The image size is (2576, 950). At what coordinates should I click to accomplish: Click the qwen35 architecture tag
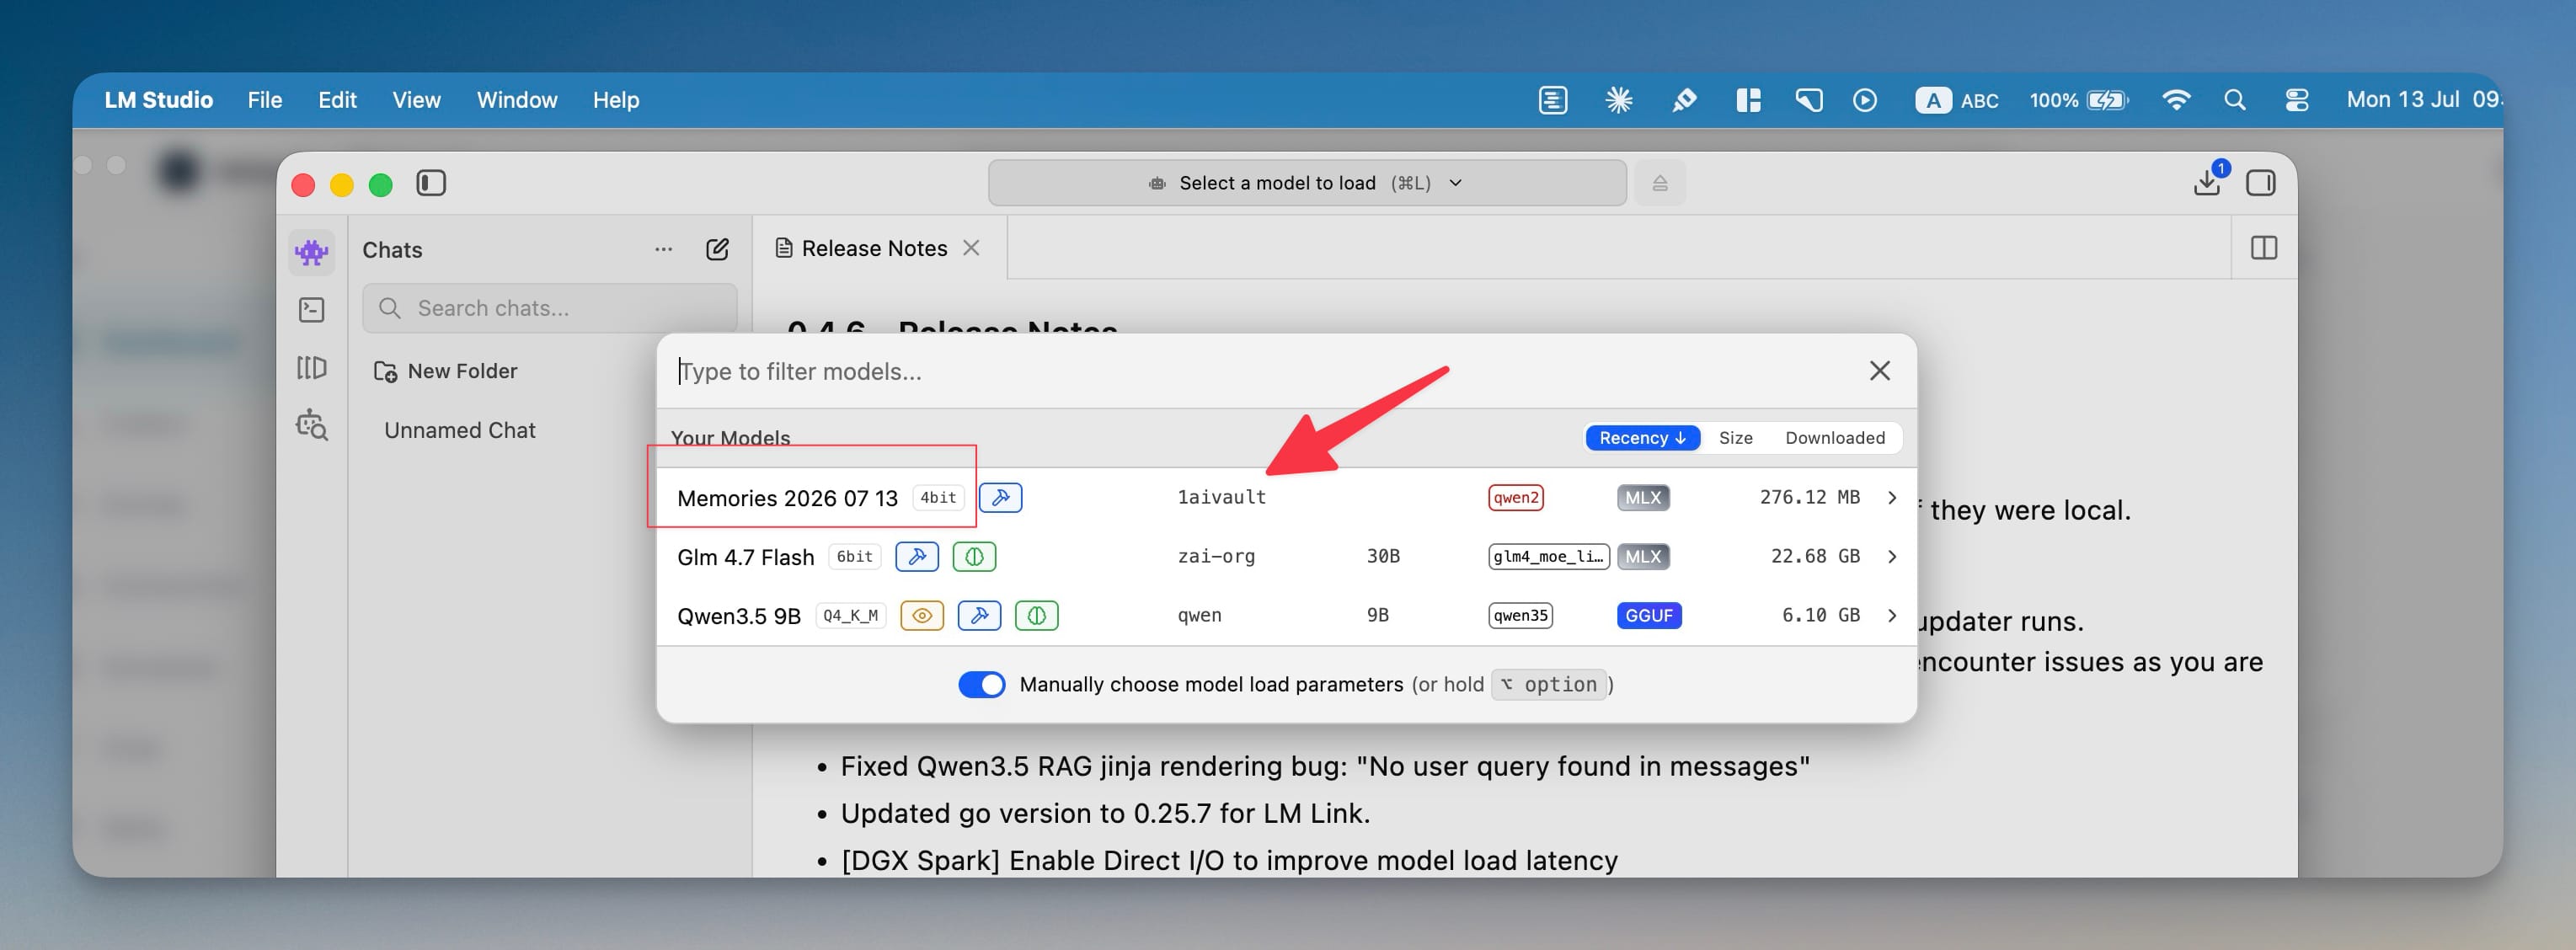(x=1520, y=615)
